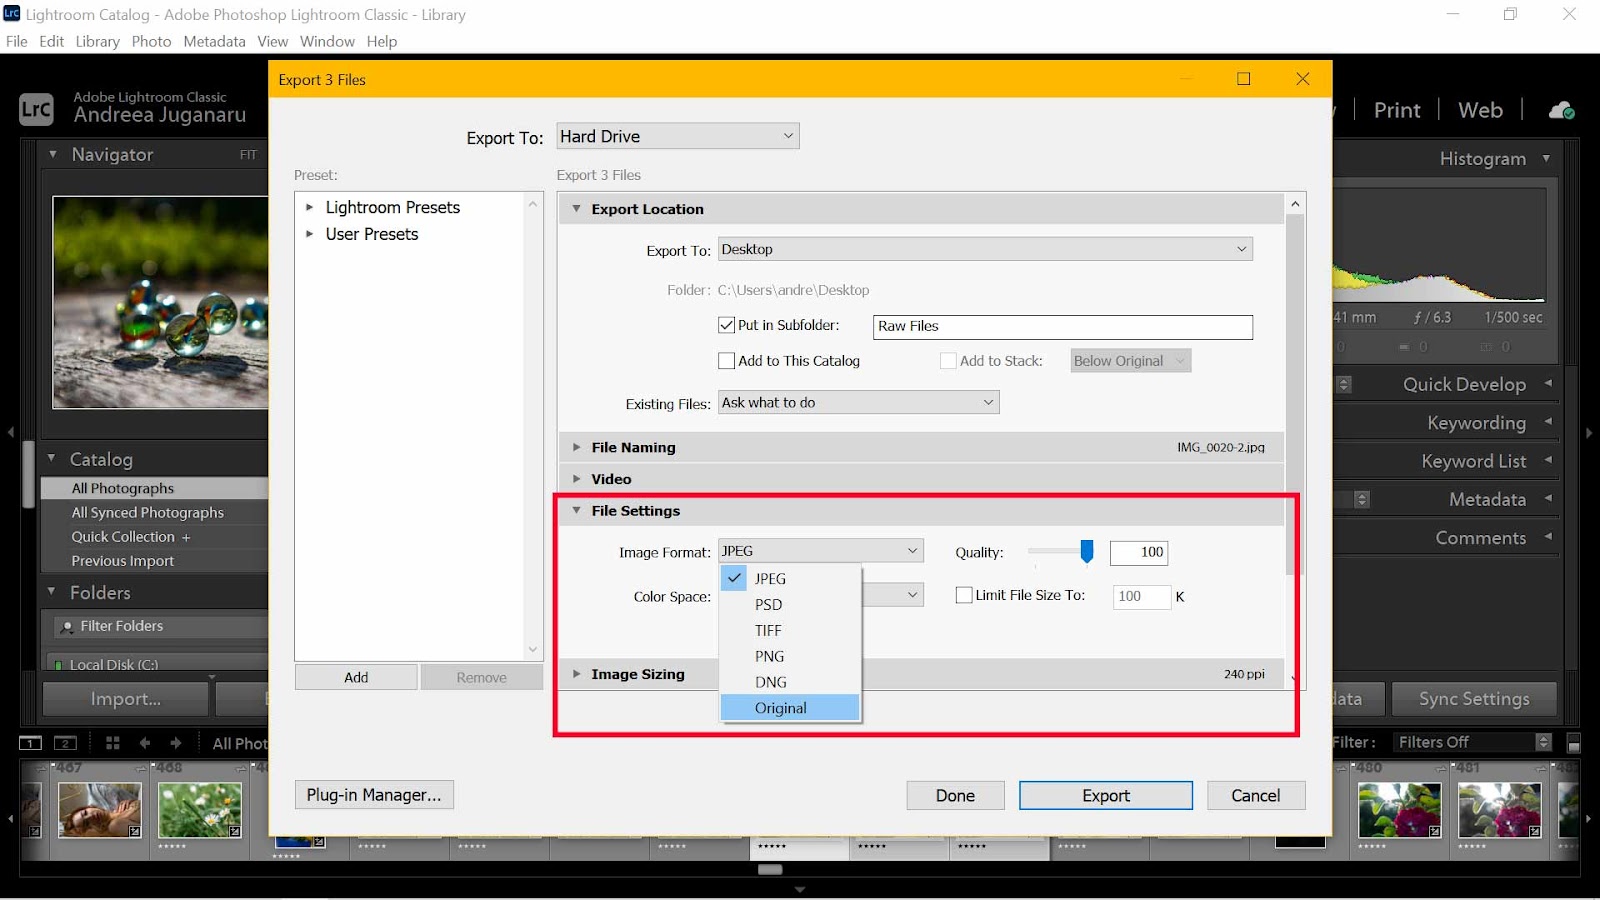Go forward with filmstrip right arrow

click(x=176, y=743)
